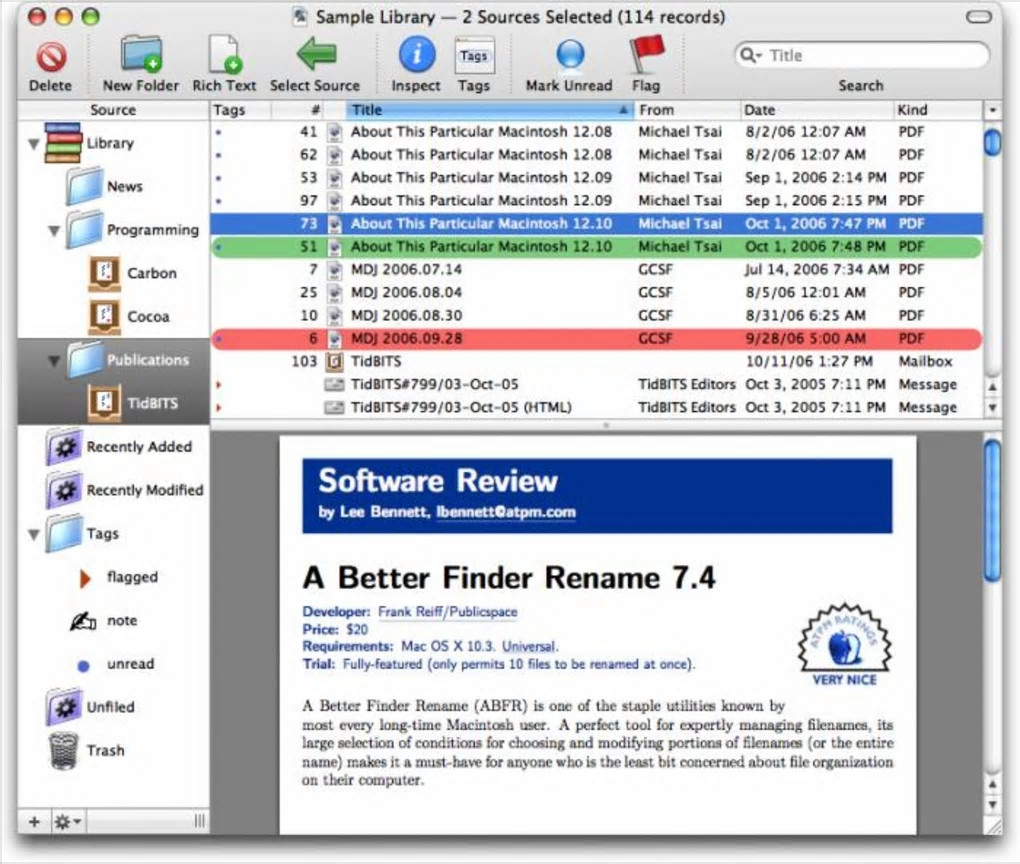The height and width of the screenshot is (864, 1020).
Task: Select record 41 in the list
Action: tap(597, 132)
